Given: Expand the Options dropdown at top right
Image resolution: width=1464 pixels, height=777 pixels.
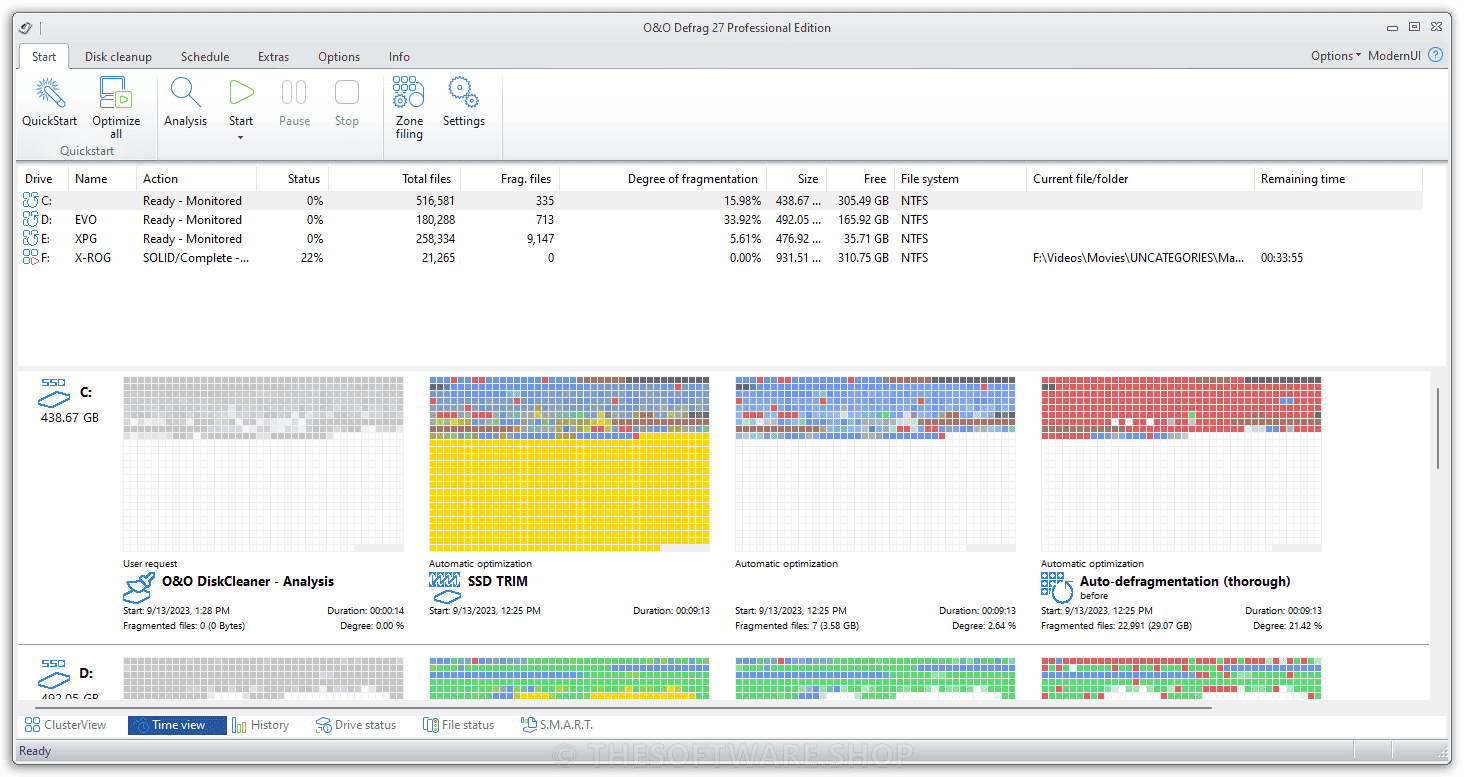Looking at the screenshot, I should pyautogui.click(x=1336, y=56).
